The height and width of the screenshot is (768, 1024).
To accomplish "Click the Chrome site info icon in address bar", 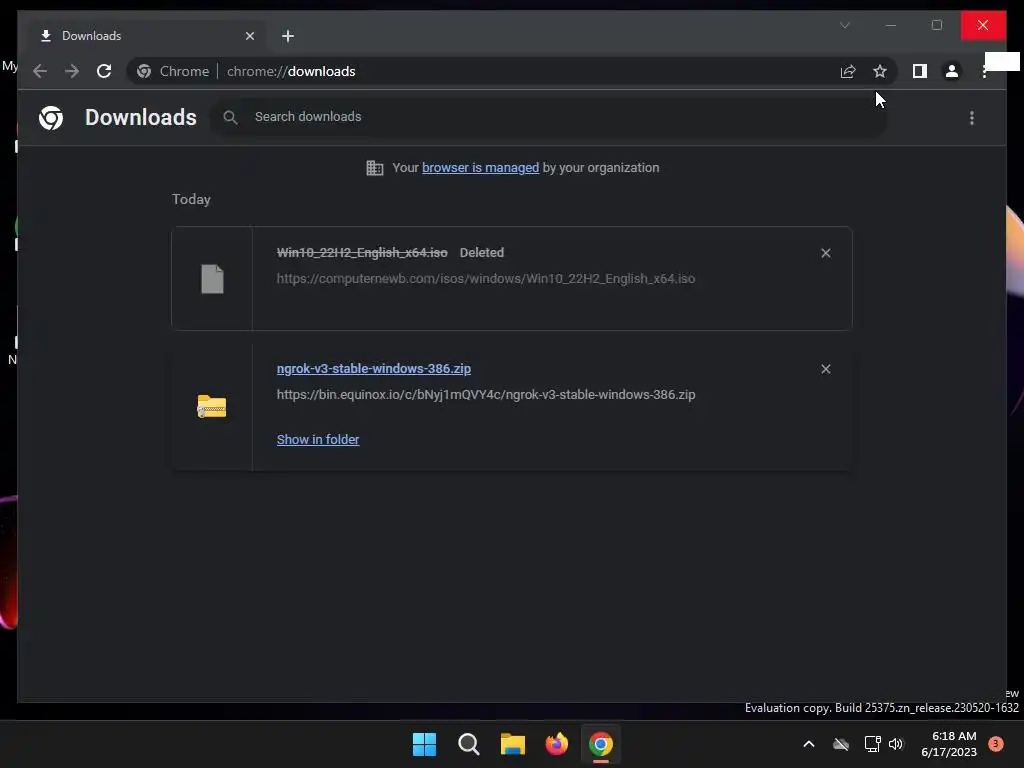I will (x=144, y=71).
